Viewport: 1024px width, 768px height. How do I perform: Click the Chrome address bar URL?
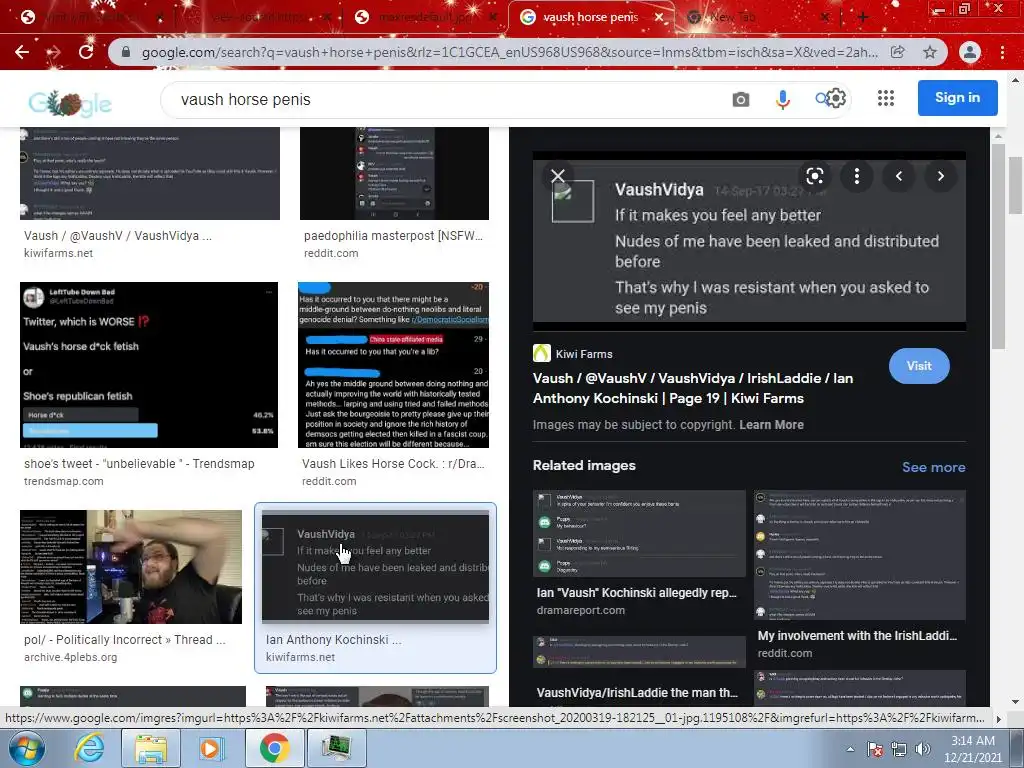509,52
